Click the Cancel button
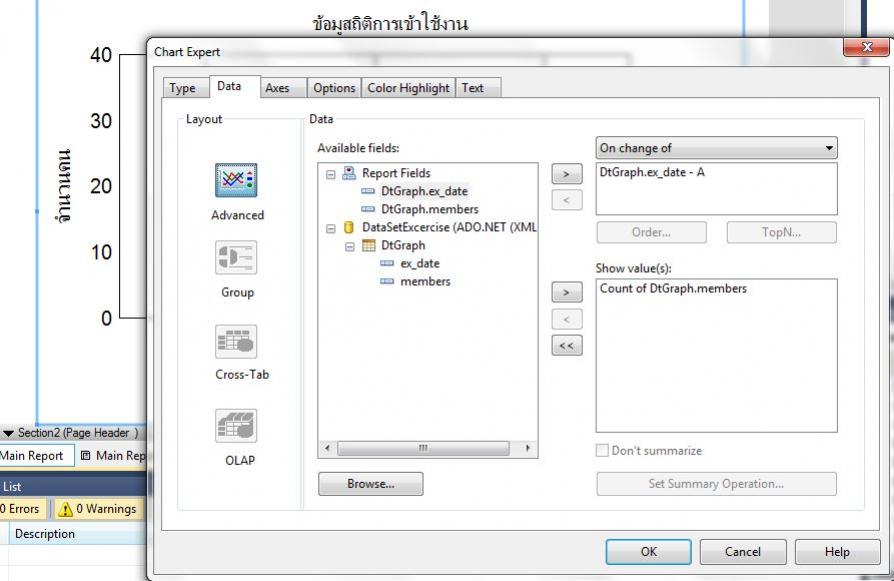This screenshot has height=581, width=894. (743, 552)
